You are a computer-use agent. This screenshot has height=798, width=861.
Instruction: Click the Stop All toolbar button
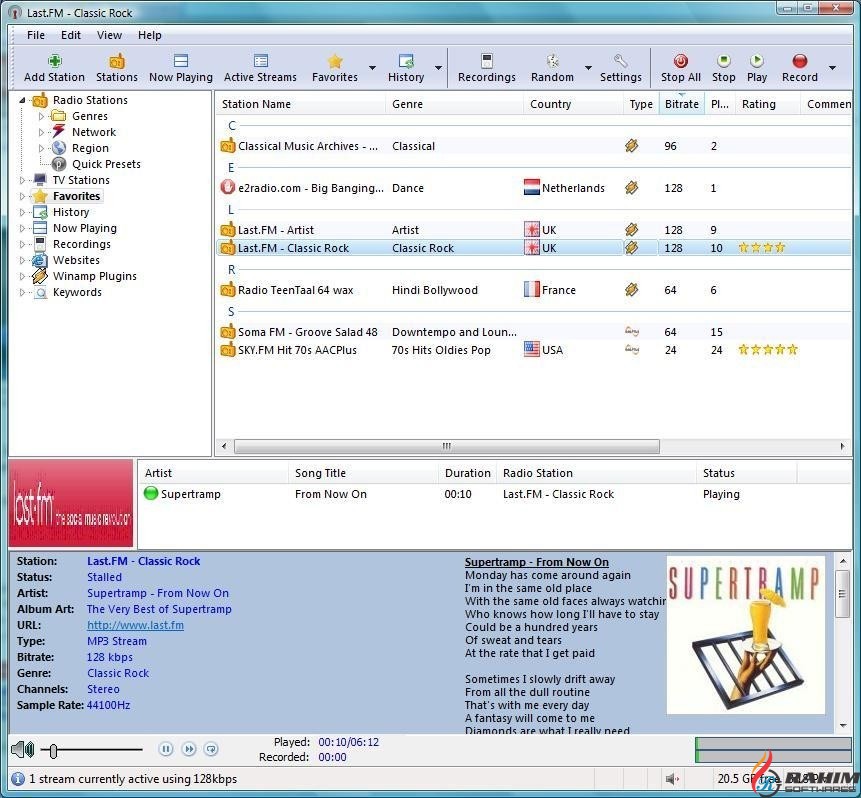[680, 68]
